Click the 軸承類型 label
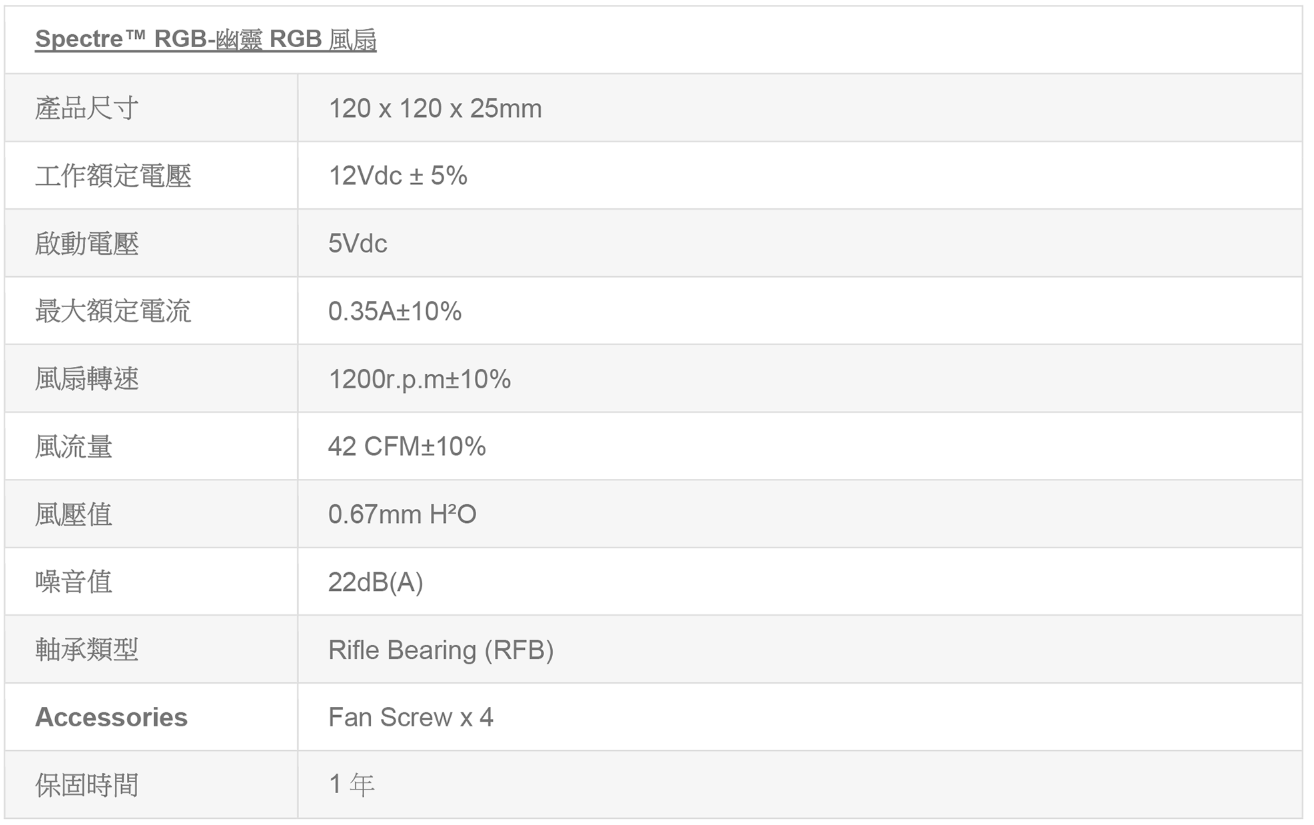 coord(86,650)
